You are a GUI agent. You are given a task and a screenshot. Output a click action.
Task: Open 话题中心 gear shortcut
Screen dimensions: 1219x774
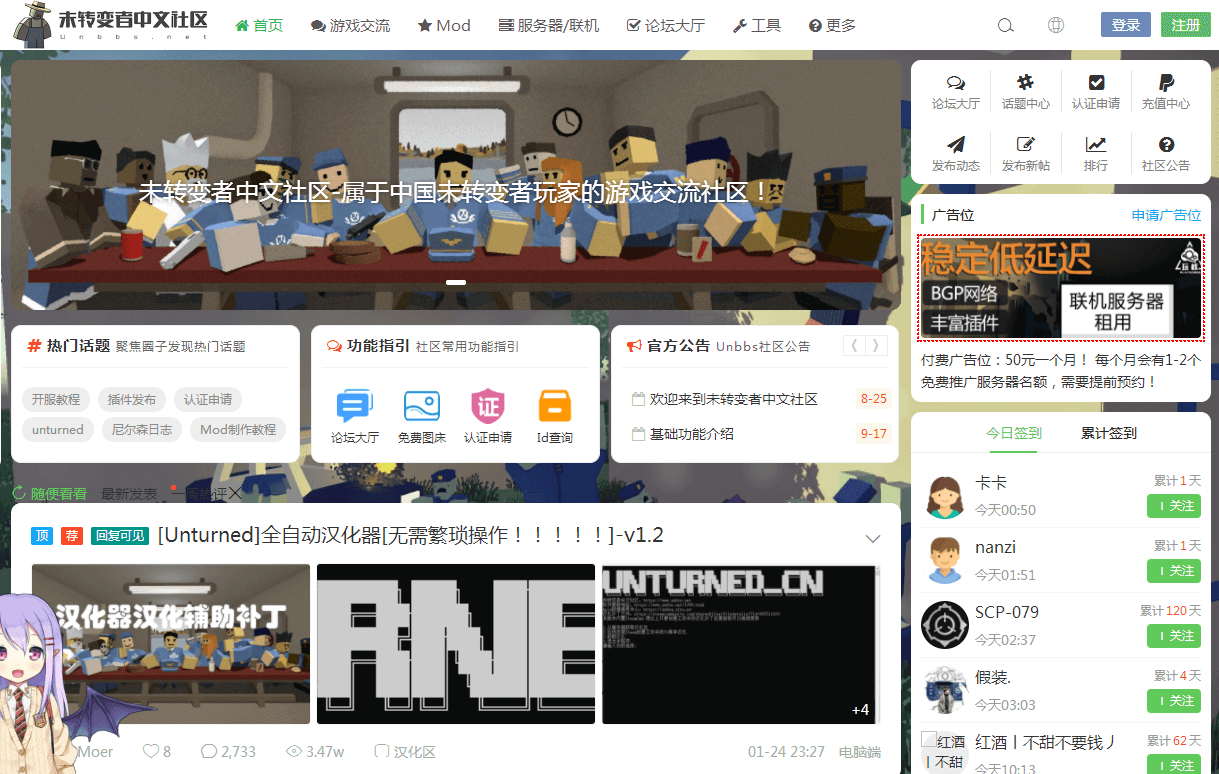1026,91
